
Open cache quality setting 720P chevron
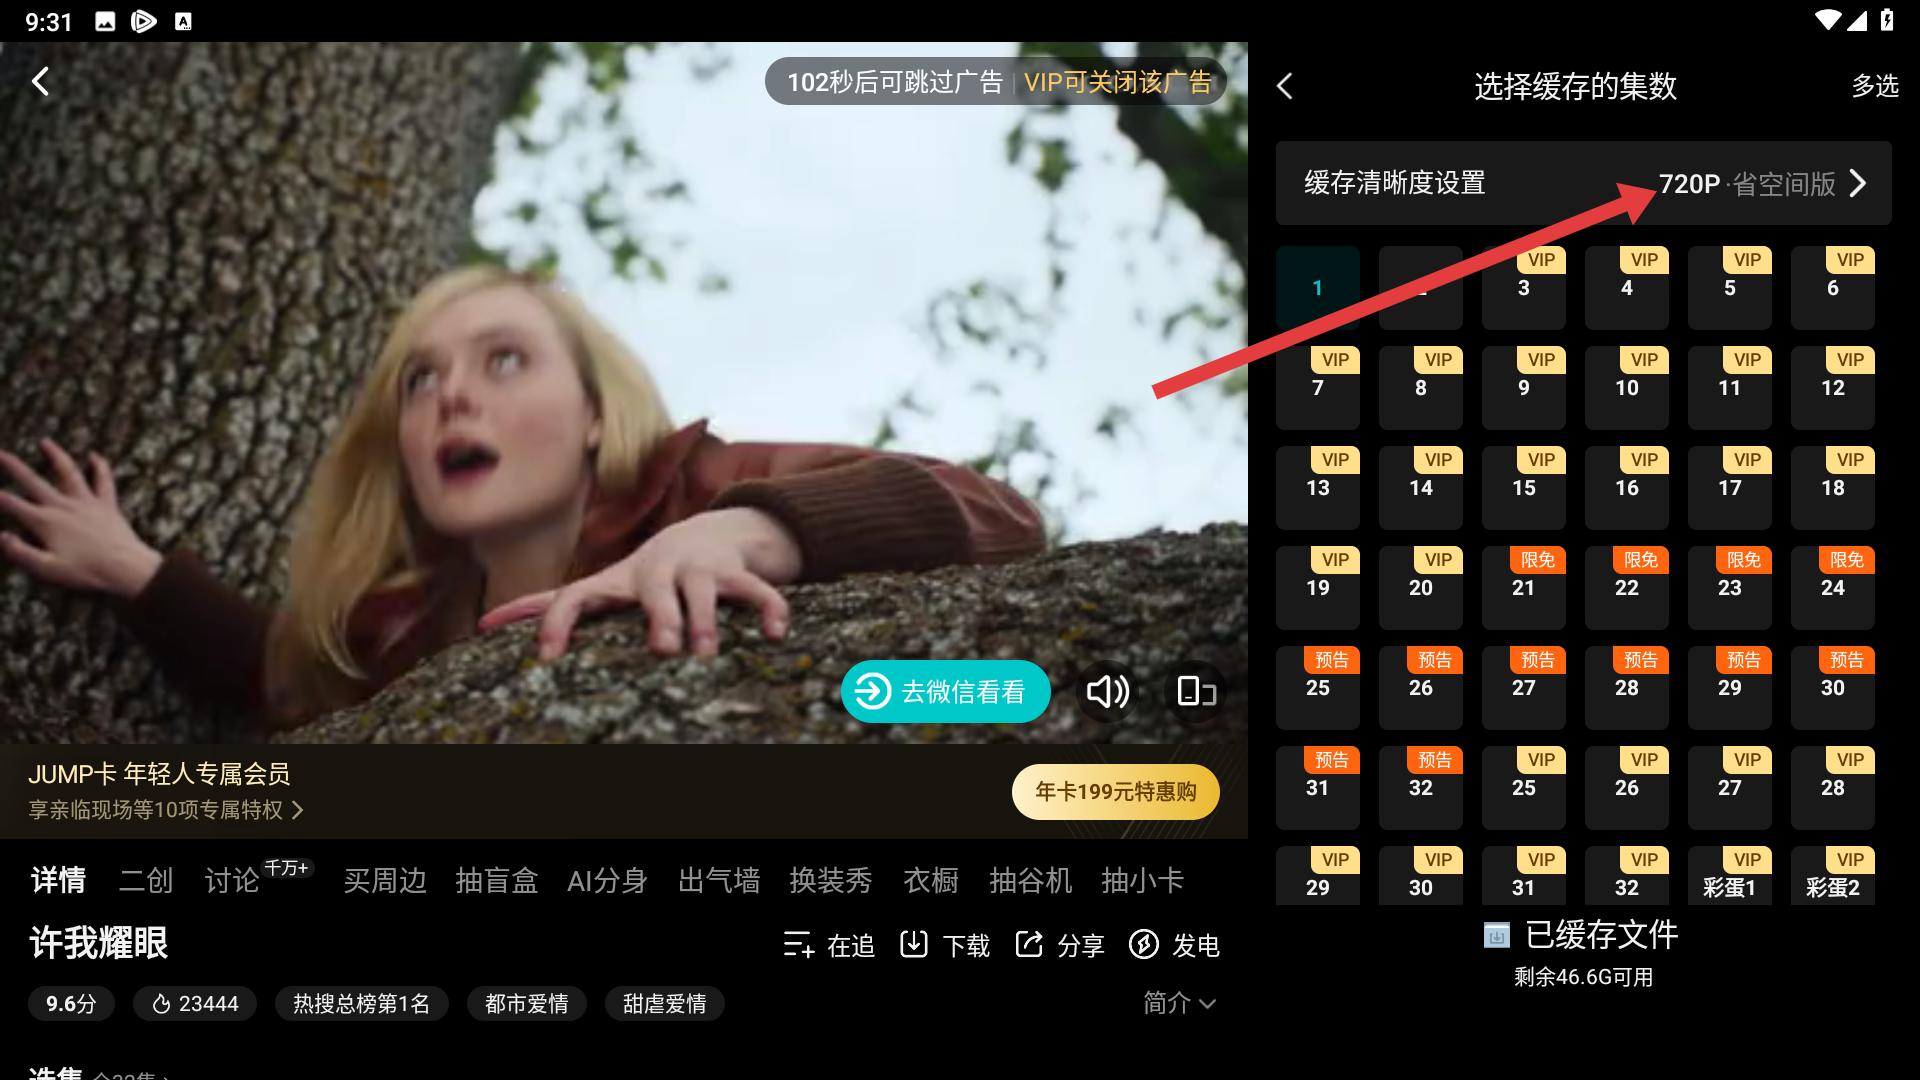1857,184
